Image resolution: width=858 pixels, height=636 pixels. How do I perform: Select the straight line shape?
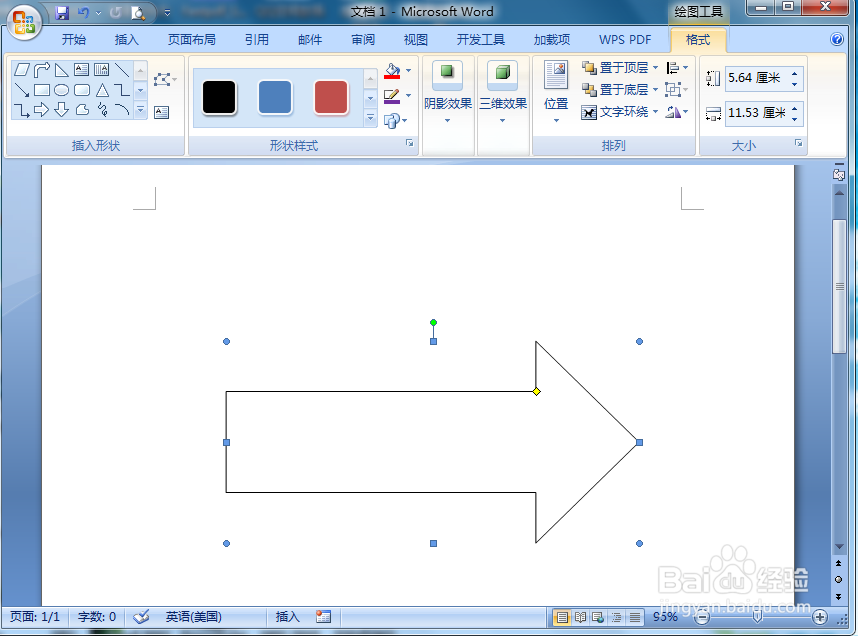point(122,70)
